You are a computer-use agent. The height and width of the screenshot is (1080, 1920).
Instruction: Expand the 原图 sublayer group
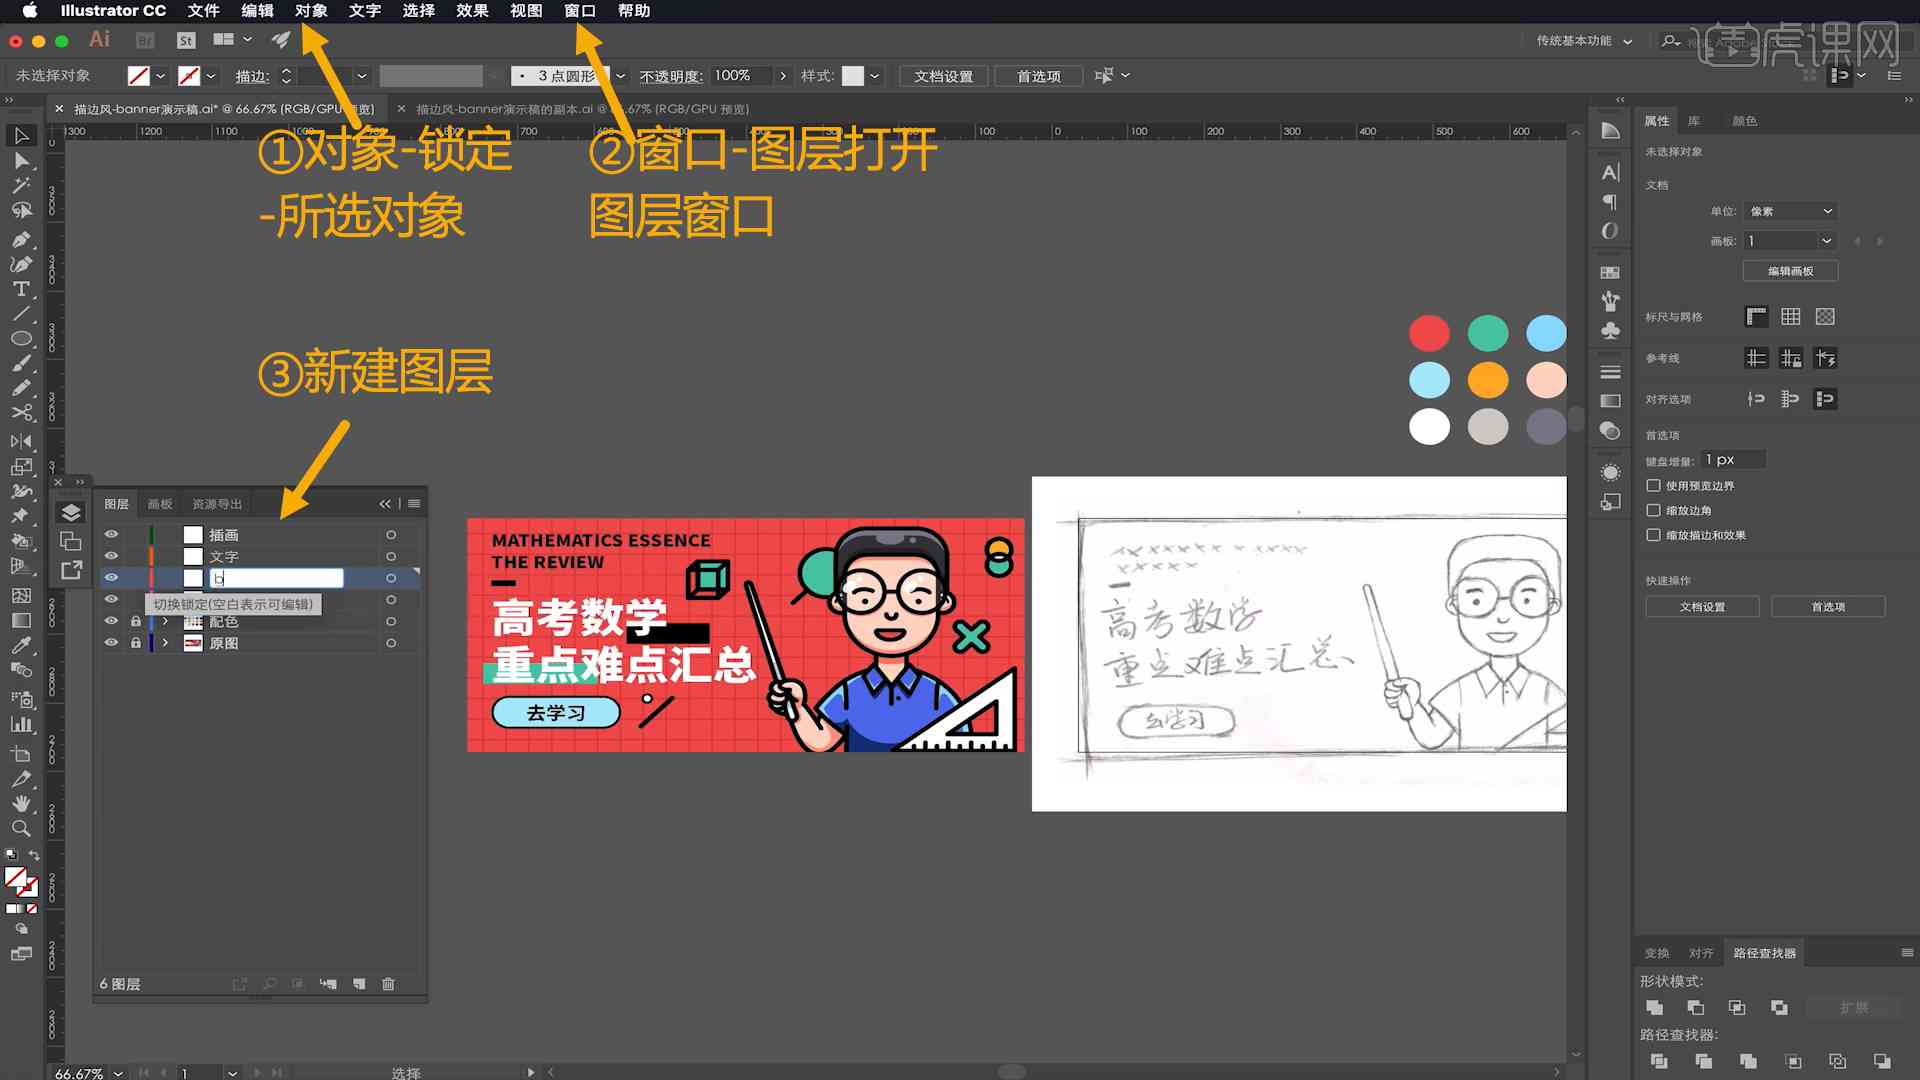click(x=162, y=642)
